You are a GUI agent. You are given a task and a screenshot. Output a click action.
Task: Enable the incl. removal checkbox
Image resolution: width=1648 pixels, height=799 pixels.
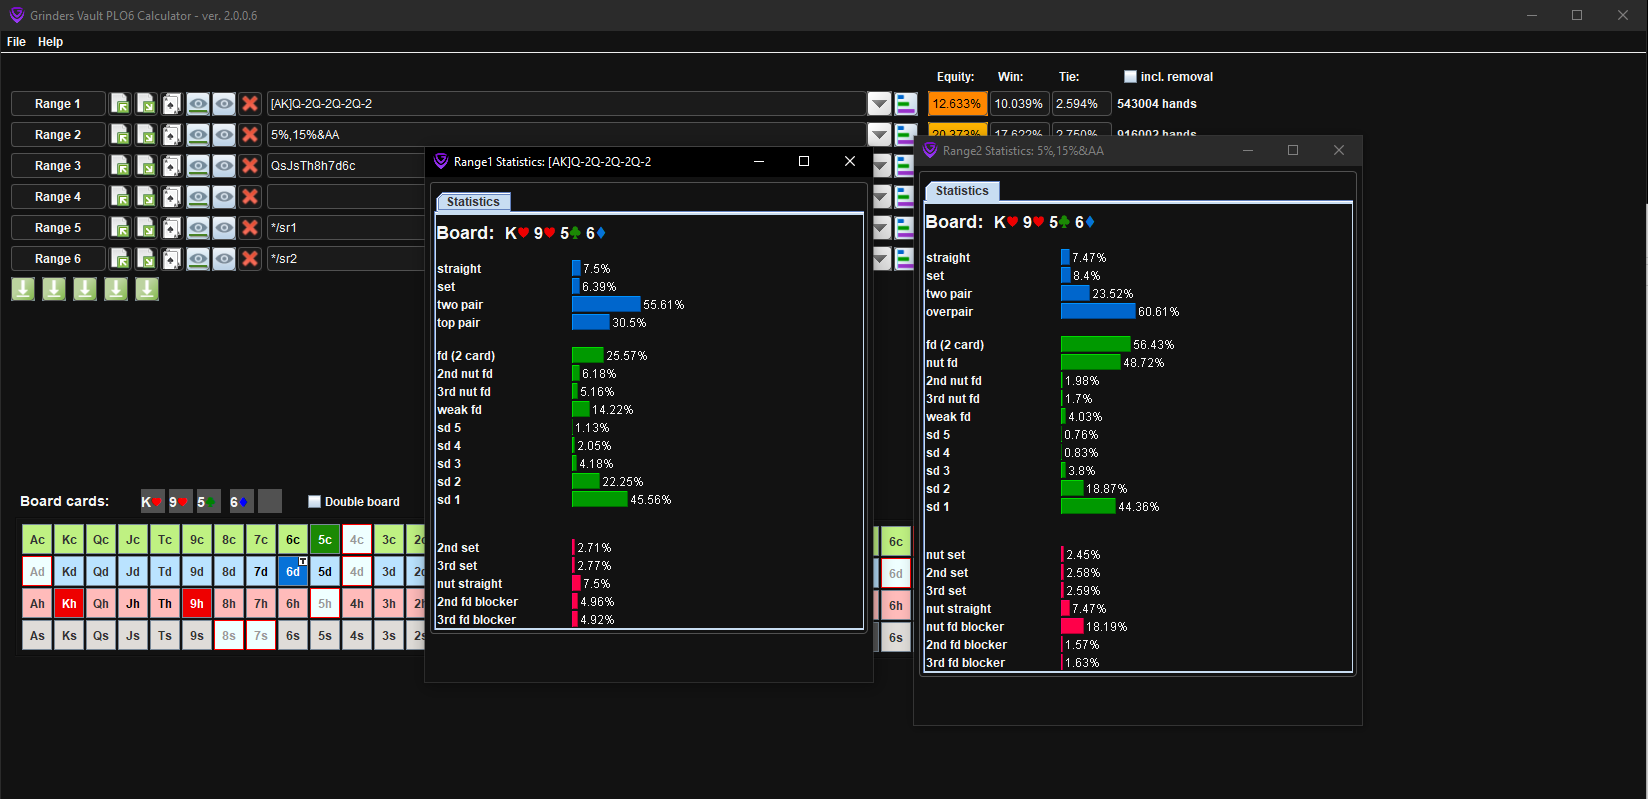click(1130, 77)
